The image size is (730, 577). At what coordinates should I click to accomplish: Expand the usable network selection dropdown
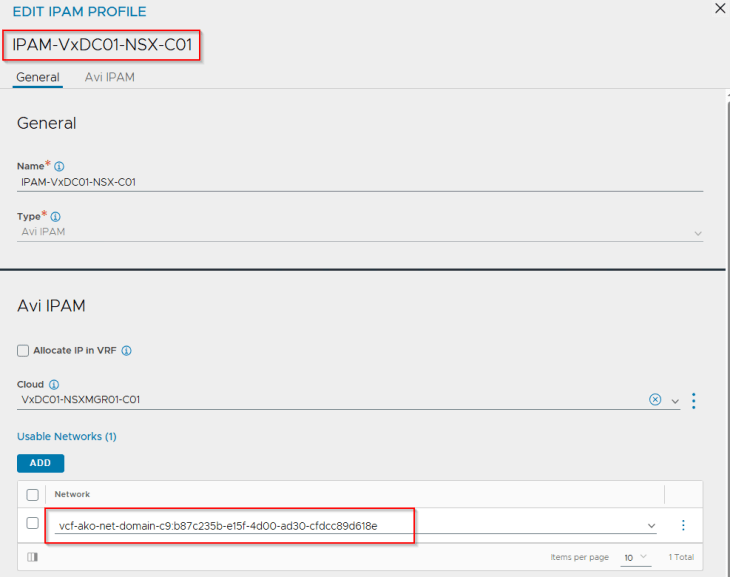click(652, 525)
